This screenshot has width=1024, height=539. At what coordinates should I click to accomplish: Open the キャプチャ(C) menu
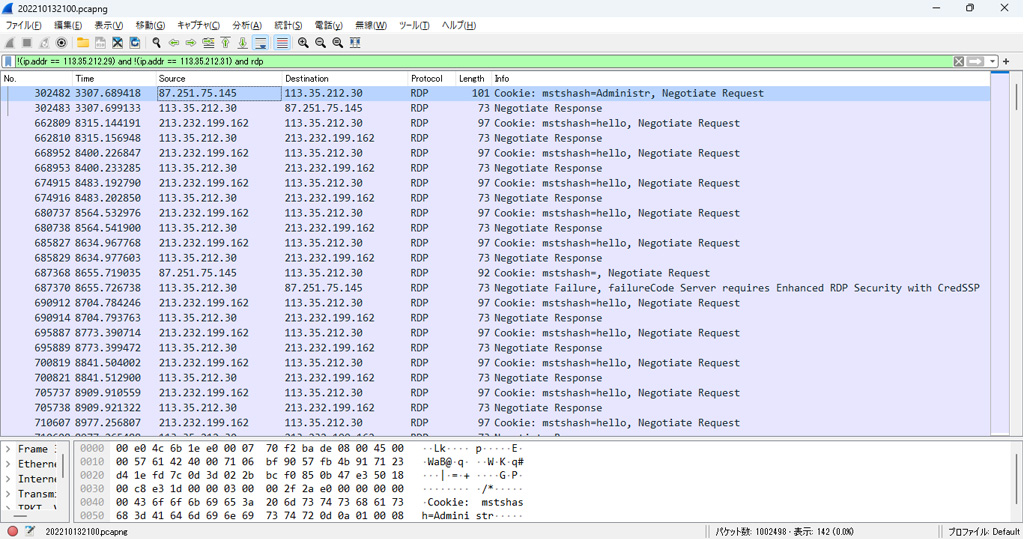(199, 25)
